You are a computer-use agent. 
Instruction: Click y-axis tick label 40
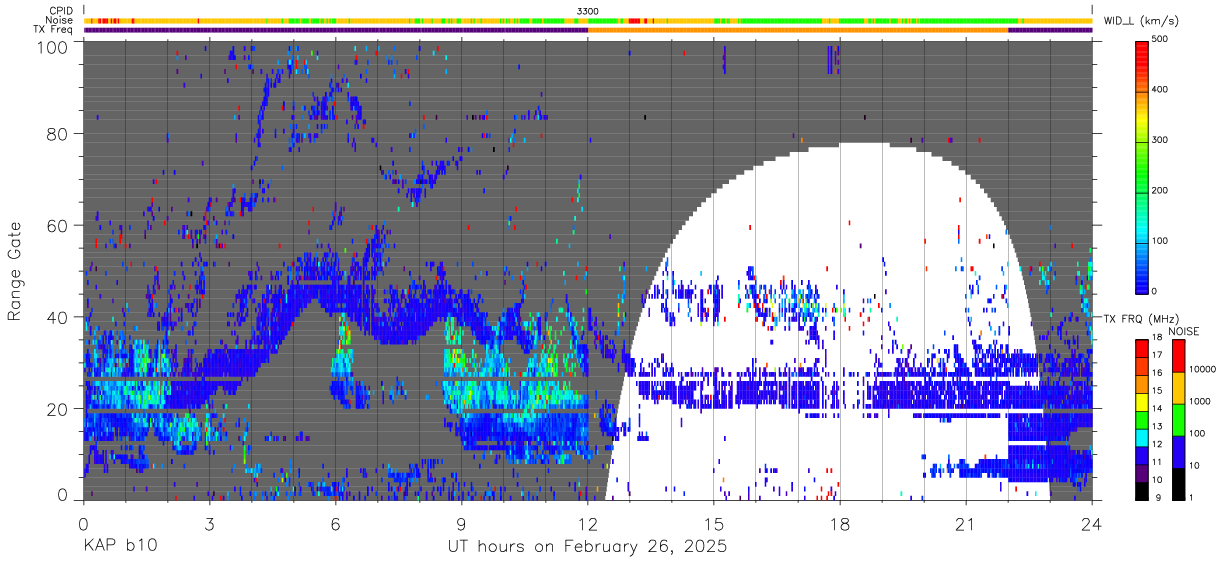(57, 317)
